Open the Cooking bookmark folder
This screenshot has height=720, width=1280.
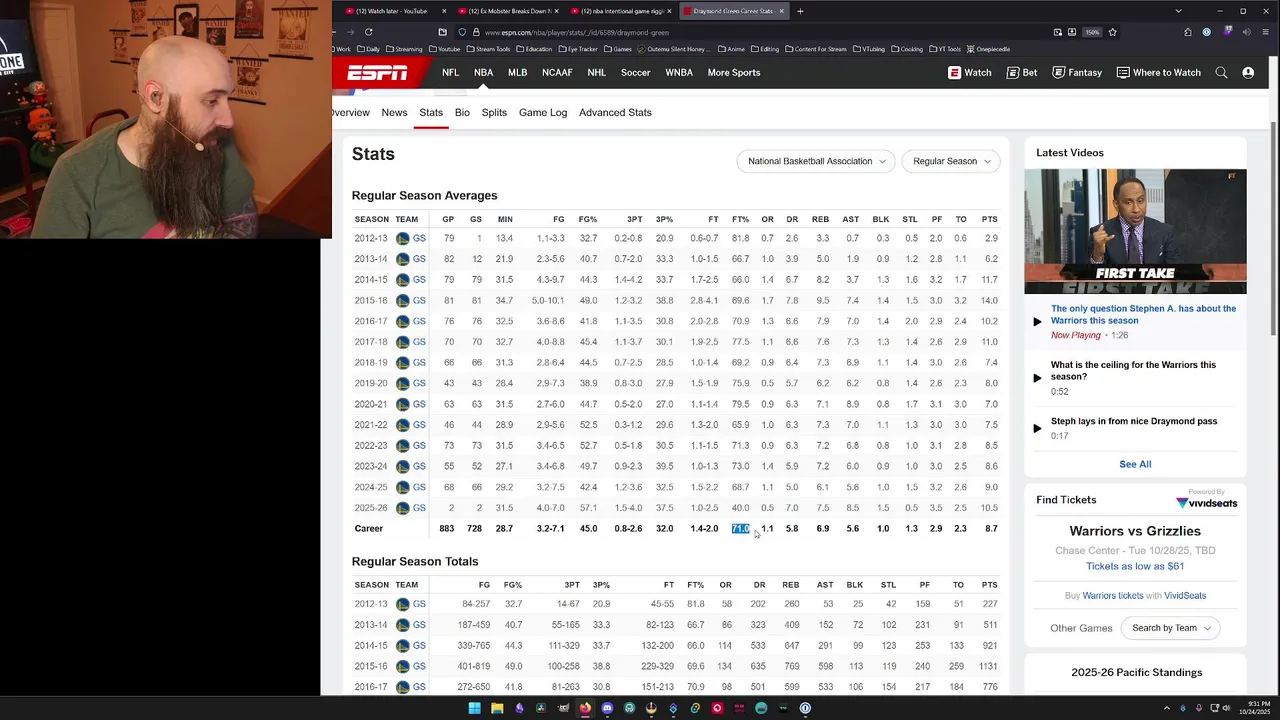[x=906, y=49]
